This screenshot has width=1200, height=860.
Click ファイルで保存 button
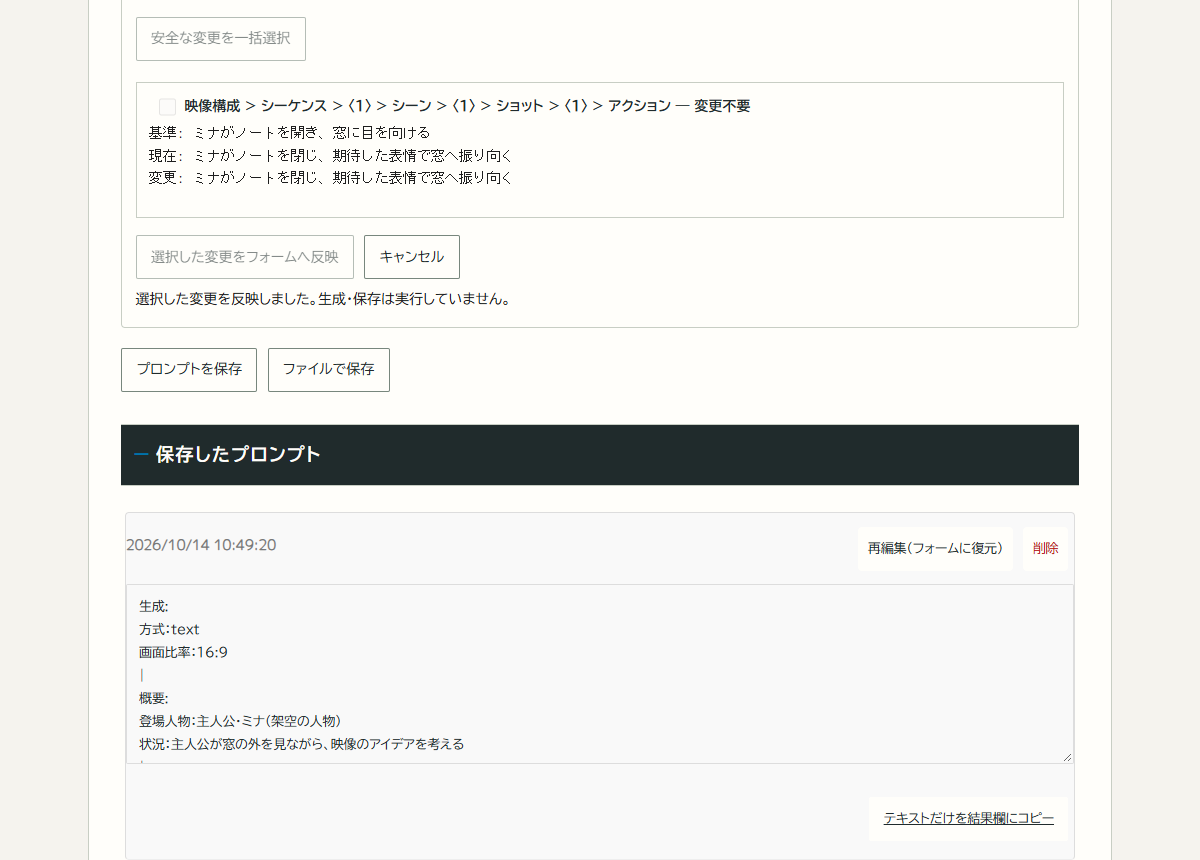coord(329,370)
